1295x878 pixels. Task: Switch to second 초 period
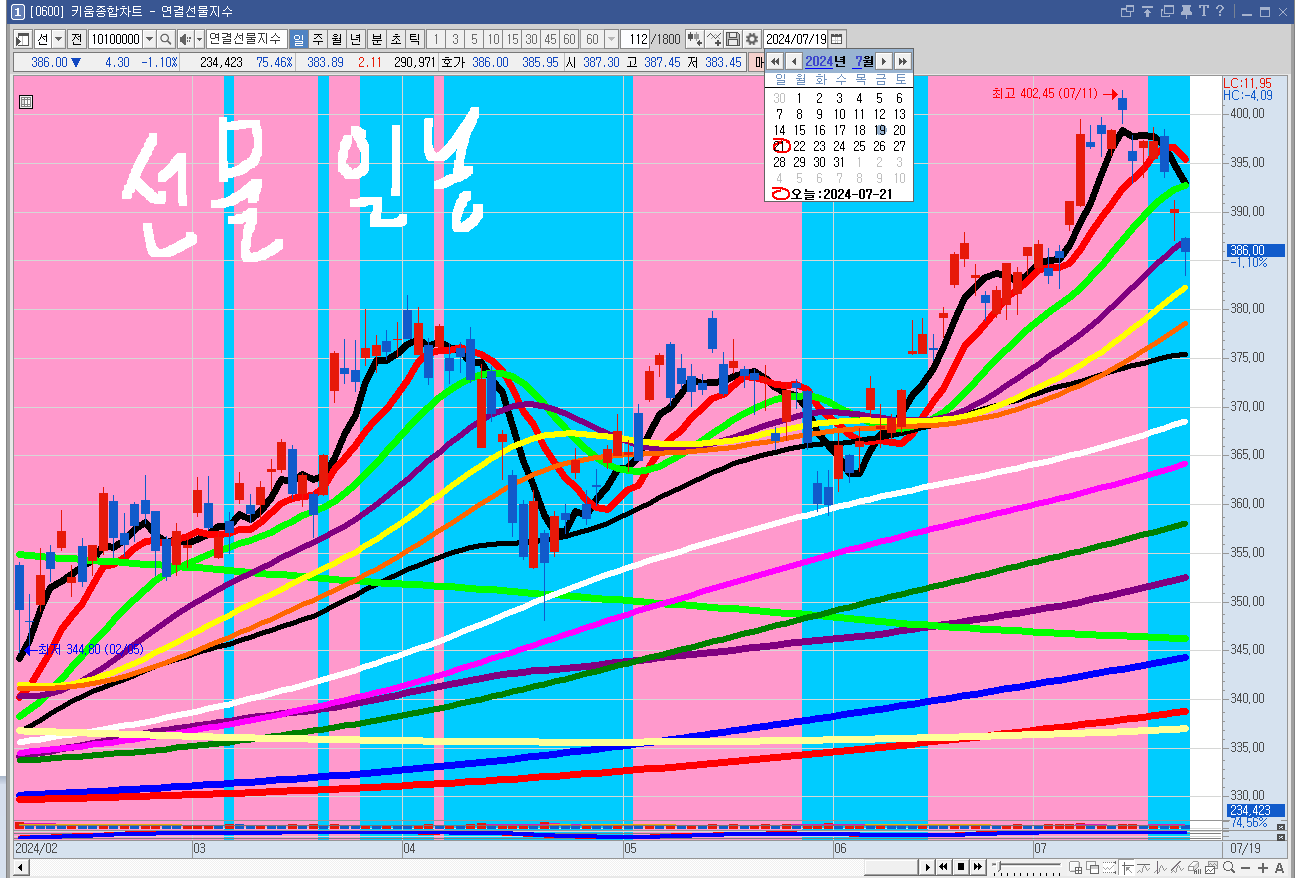tap(396, 39)
